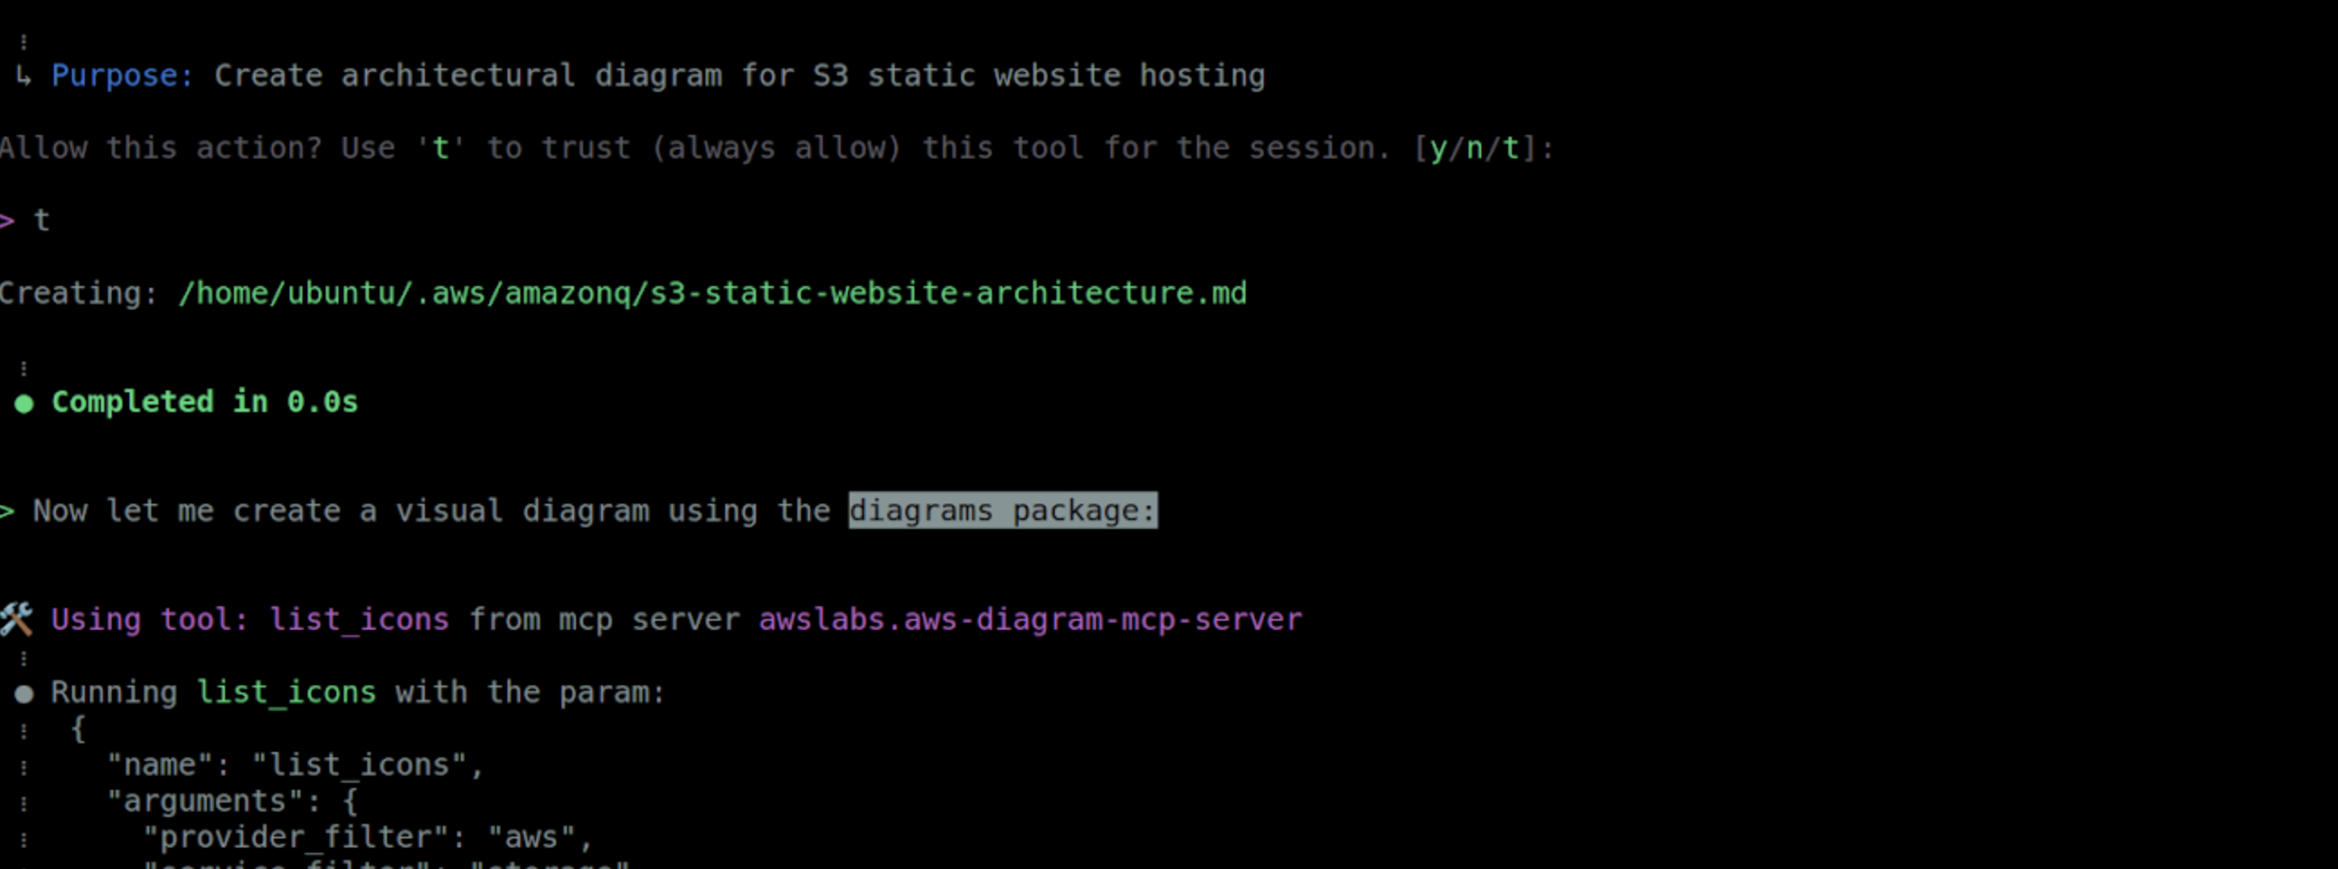Click the blue Purpose label
The image size is (2338, 869).
tap(122, 76)
